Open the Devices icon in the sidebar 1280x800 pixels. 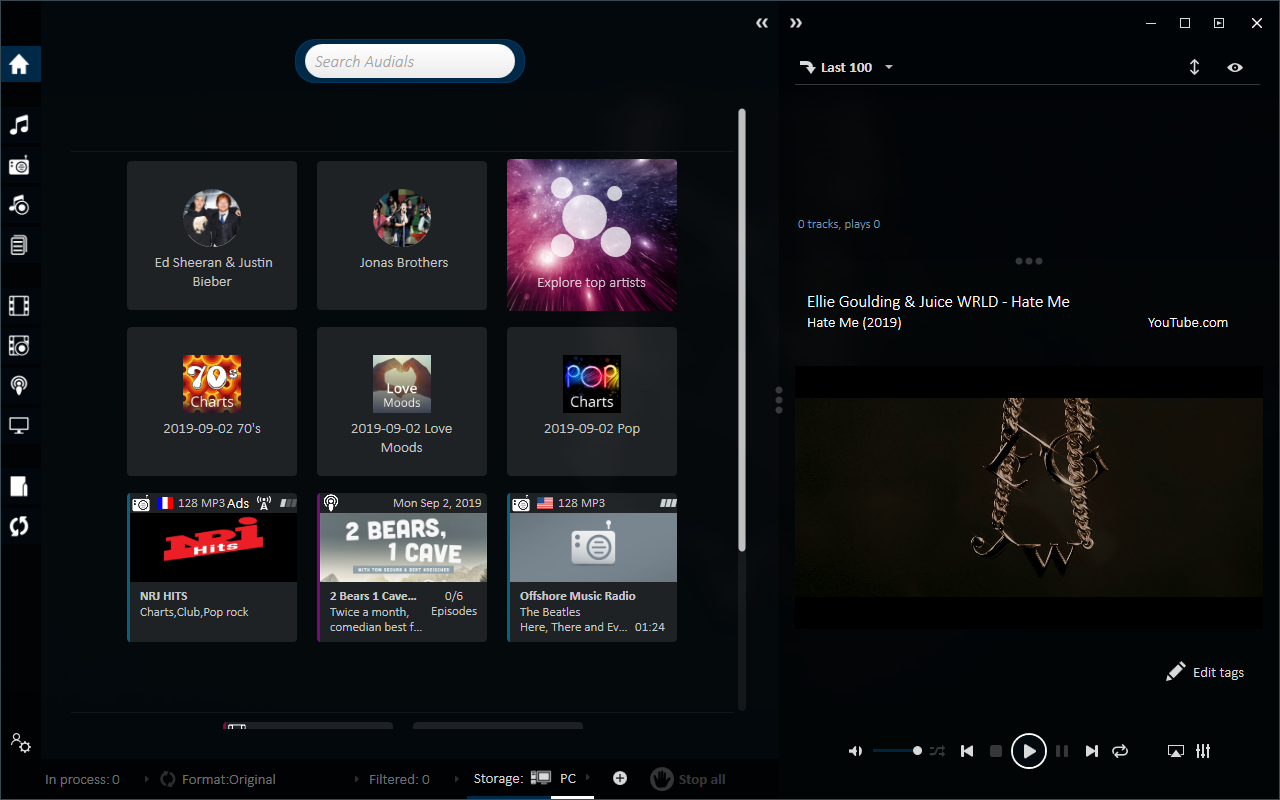(x=19, y=486)
